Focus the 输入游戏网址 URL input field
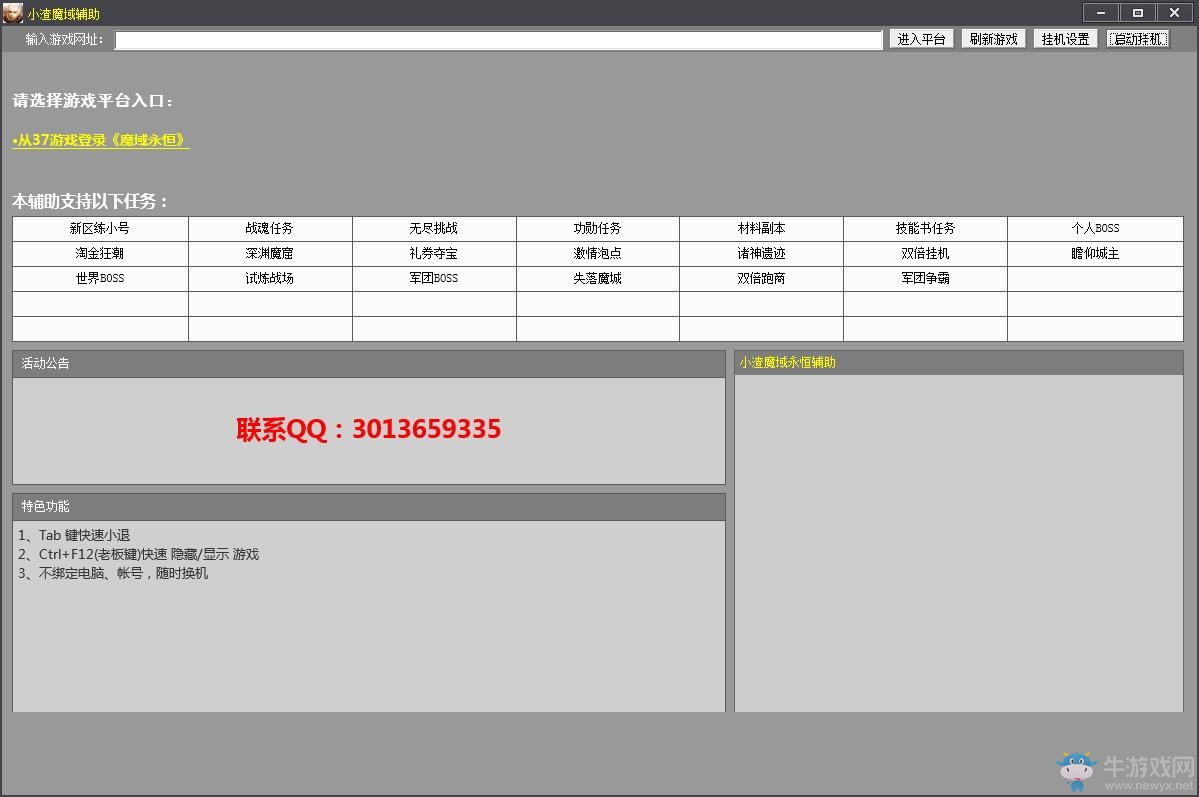 tap(499, 40)
